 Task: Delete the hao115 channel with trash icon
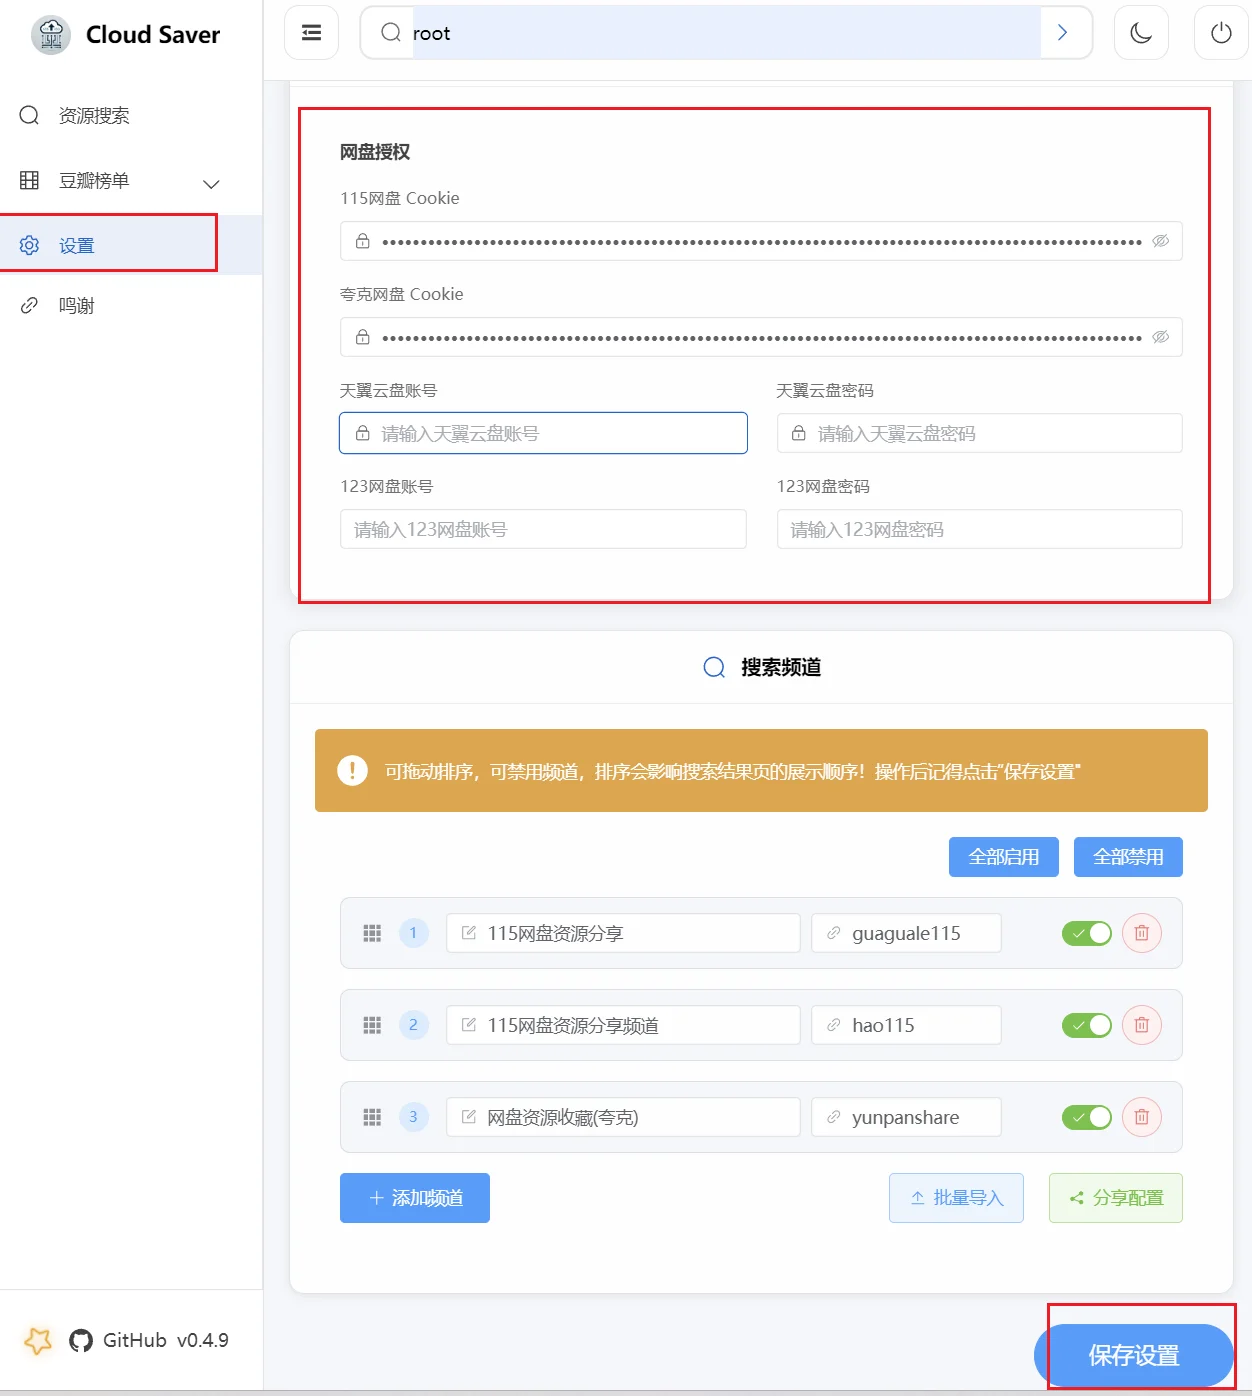click(1142, 1025)
